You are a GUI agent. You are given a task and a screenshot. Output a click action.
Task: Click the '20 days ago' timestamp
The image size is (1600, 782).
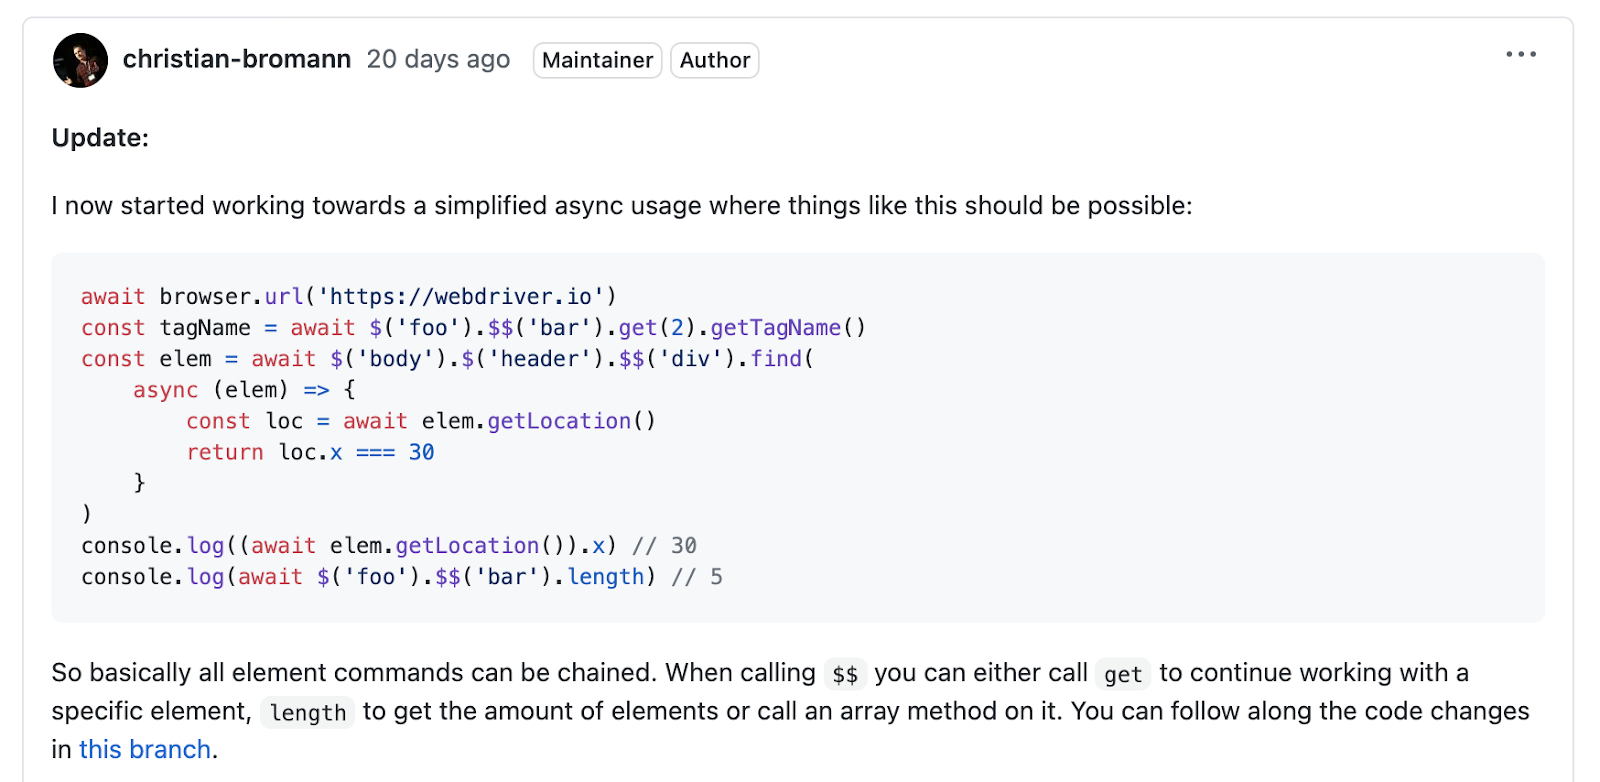click(438, 60)
